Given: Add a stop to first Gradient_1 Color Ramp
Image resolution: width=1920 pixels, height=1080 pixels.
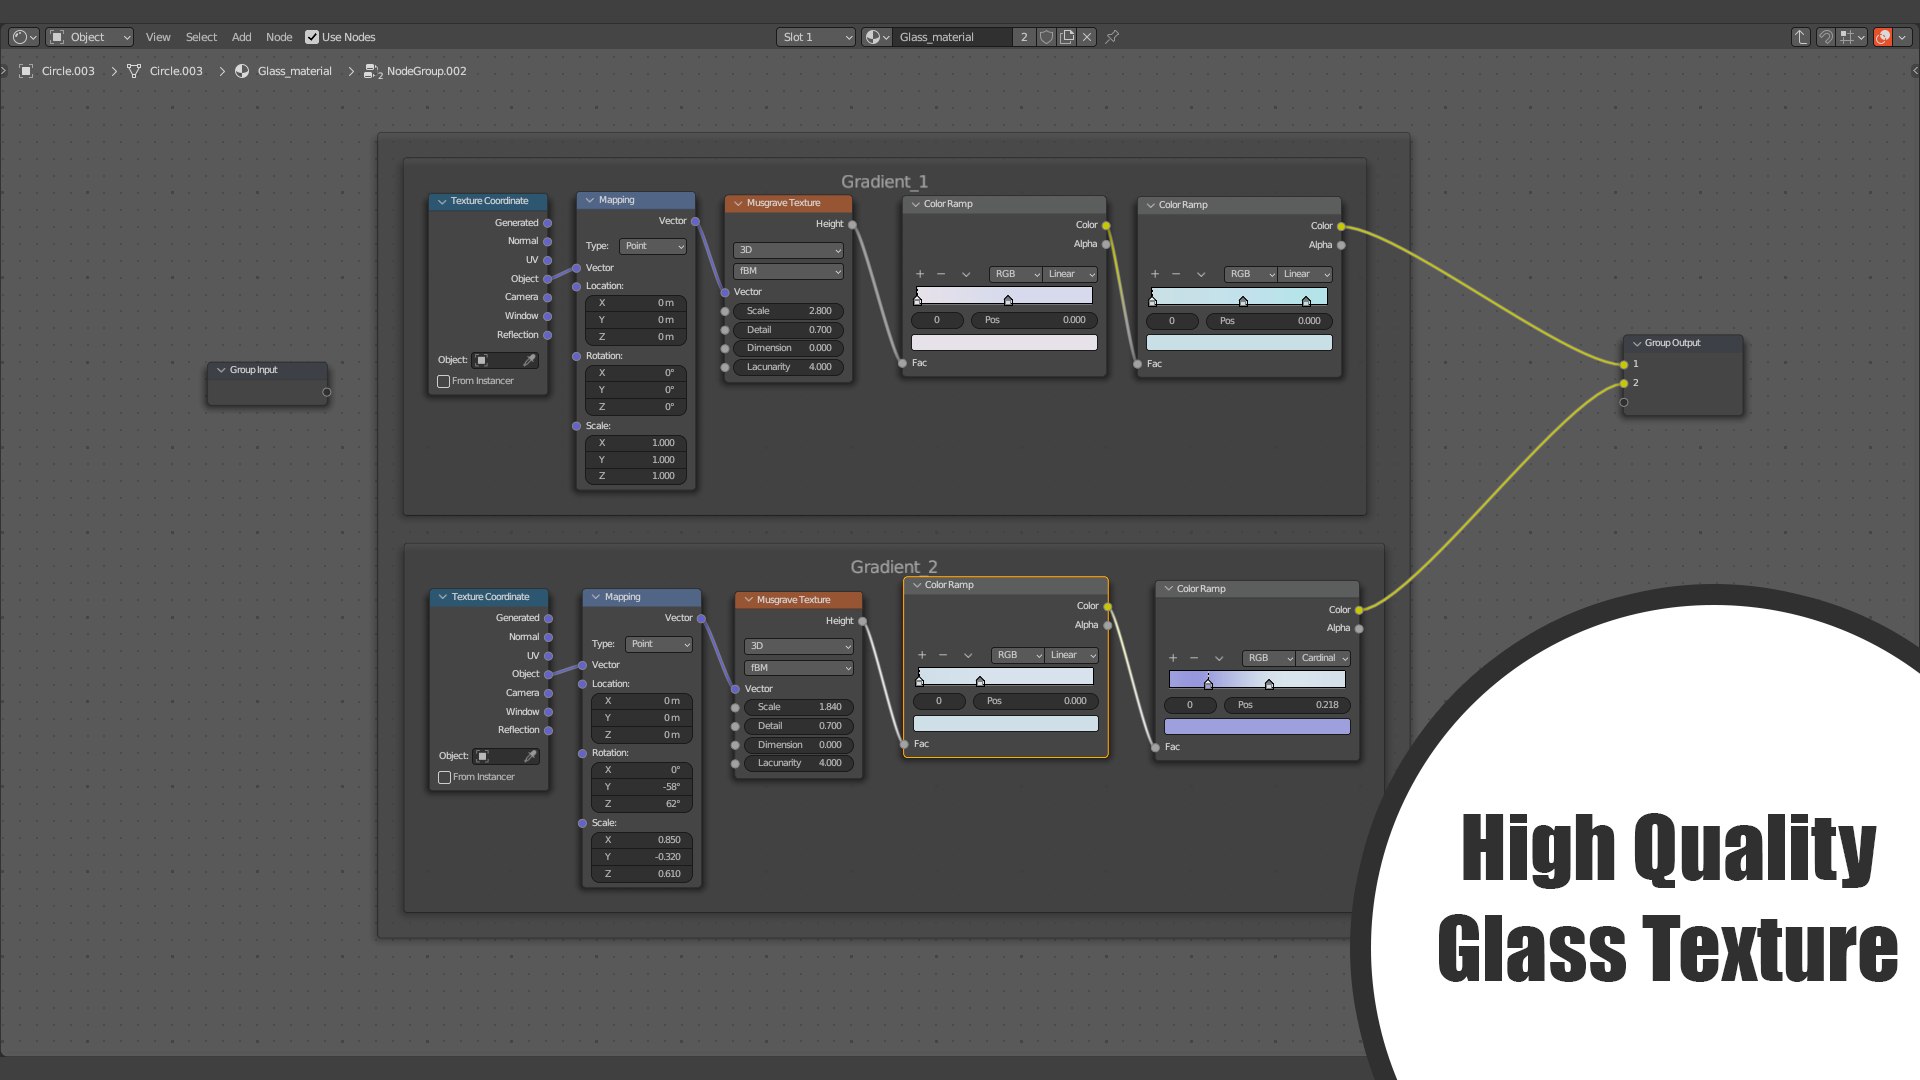Looking at the screenshot, I should (x=920, y=274).
